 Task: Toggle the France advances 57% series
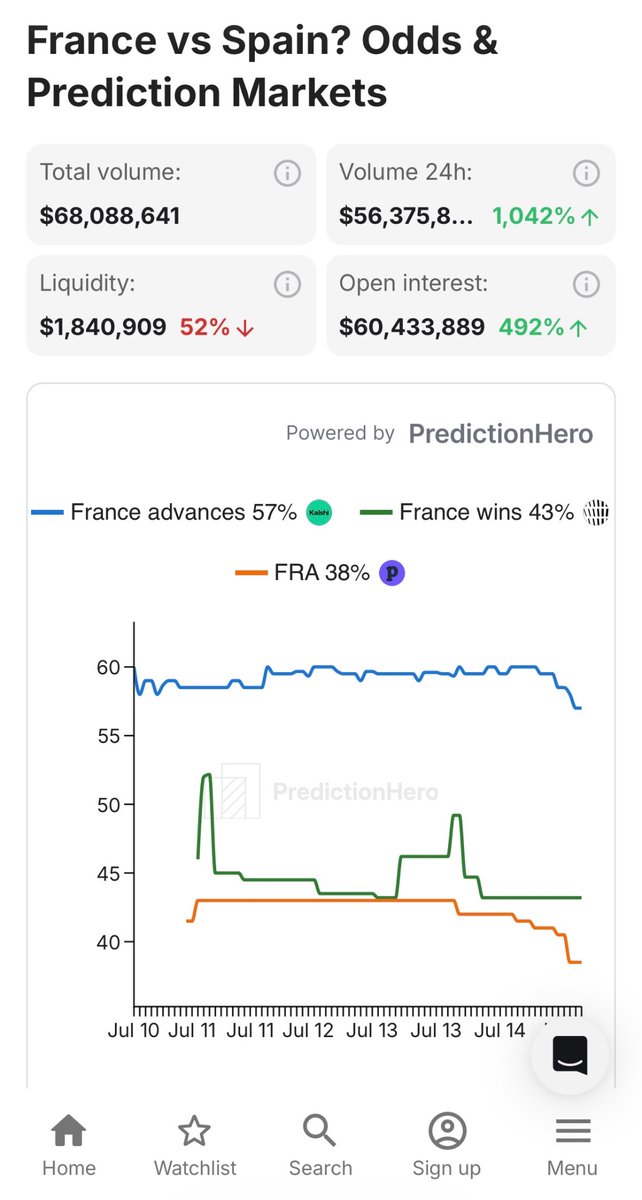pyautogui.click(x=183, y=512)
